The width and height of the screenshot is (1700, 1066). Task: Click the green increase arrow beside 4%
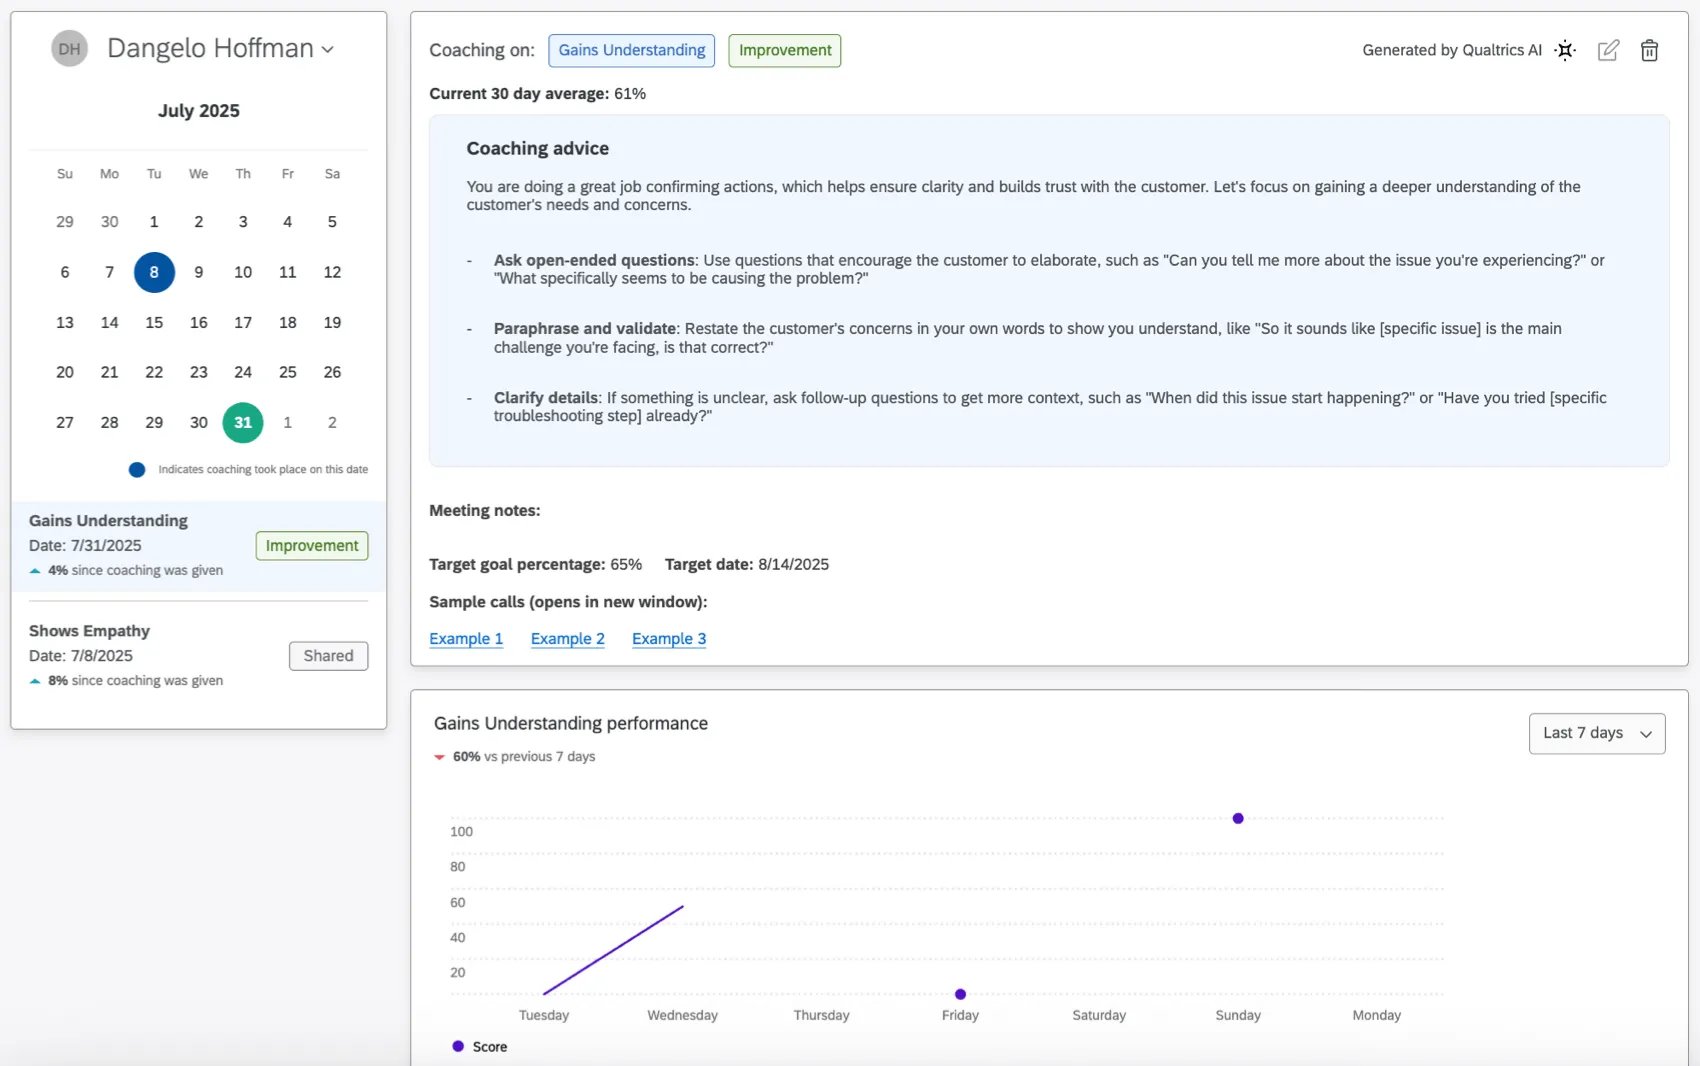[36, 570]
